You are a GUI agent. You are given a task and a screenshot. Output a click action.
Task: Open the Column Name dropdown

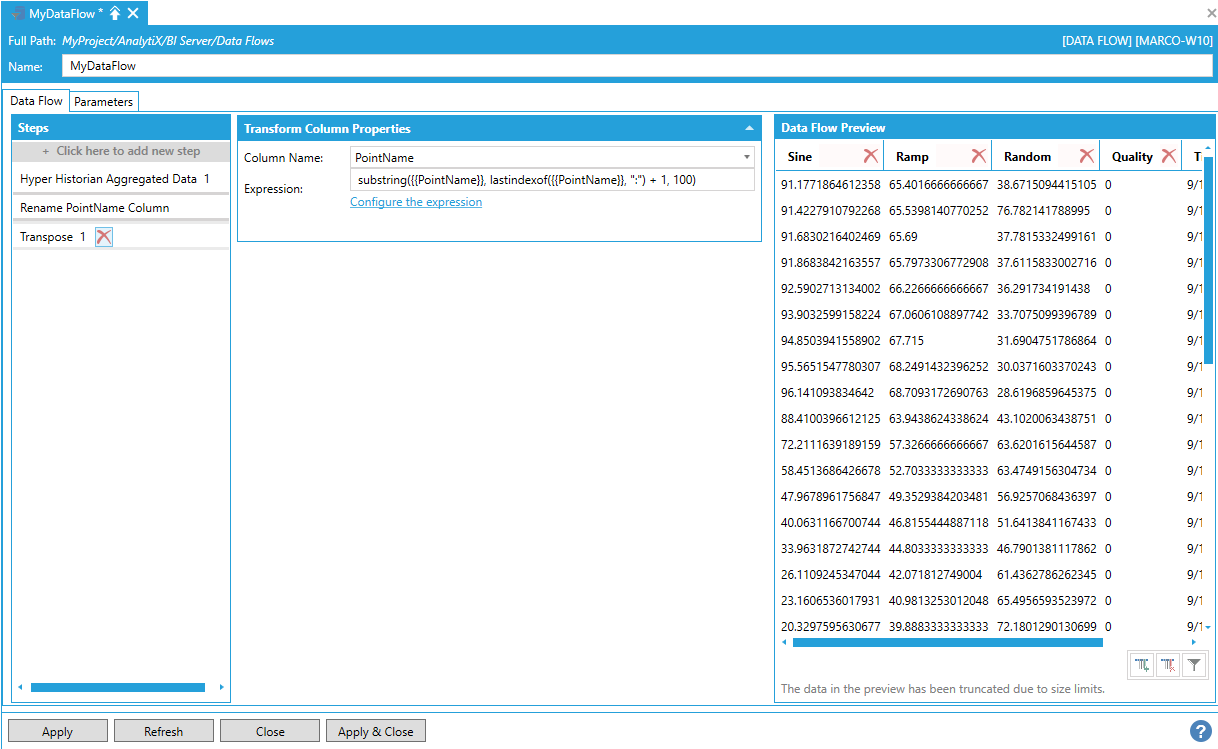tap(747, 157)
